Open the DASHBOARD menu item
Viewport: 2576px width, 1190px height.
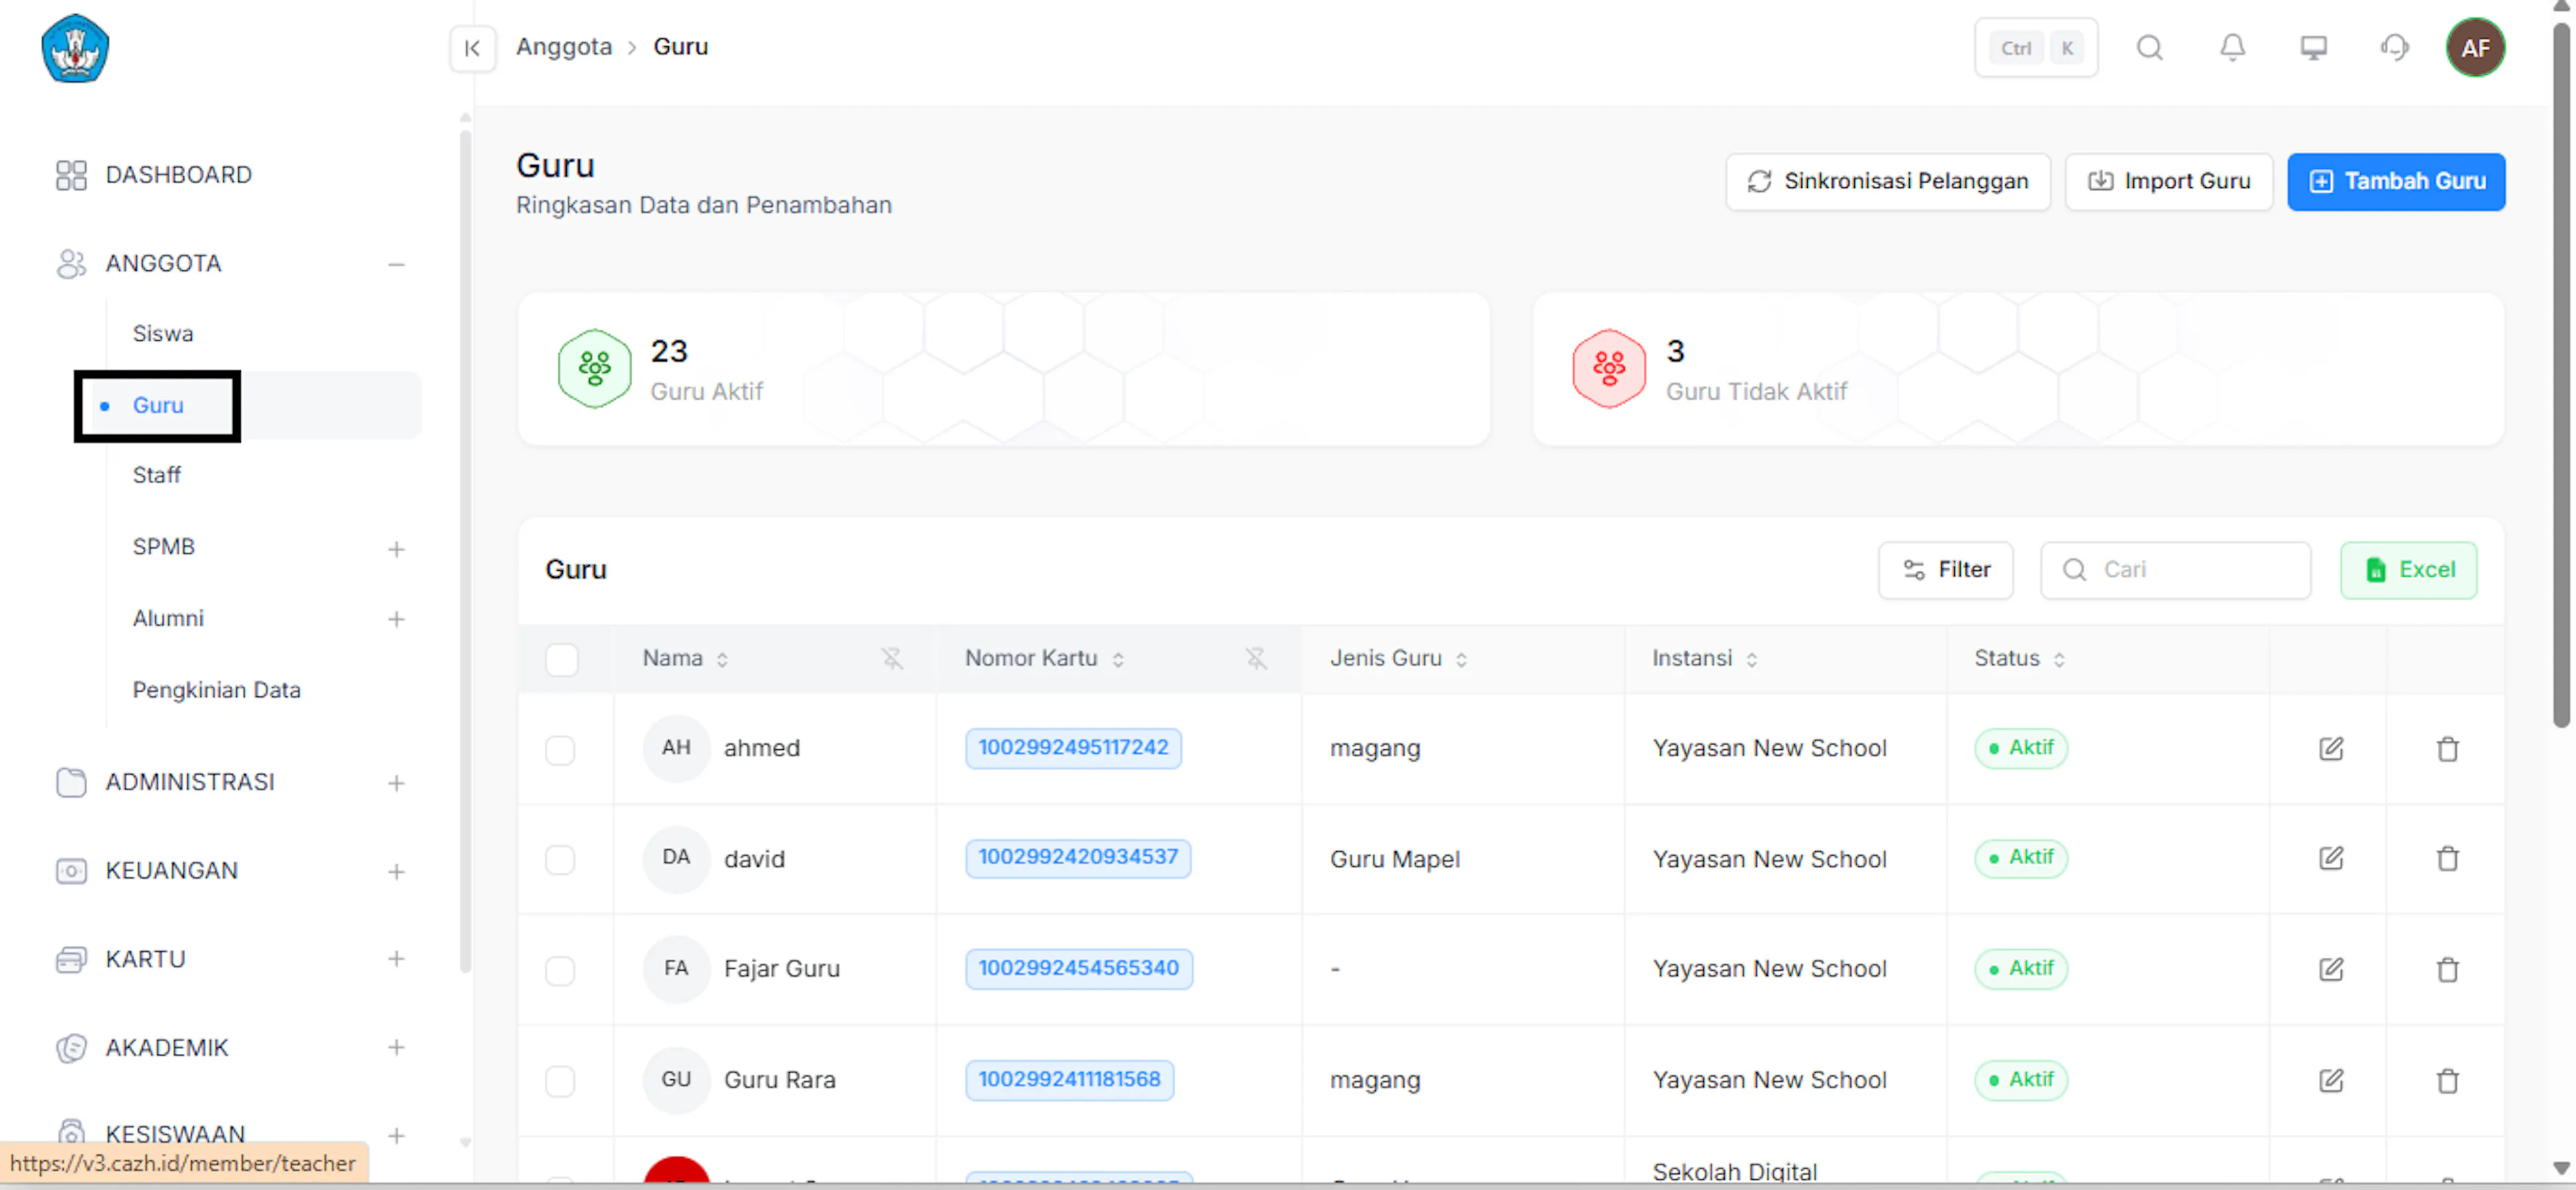[178, 175]
